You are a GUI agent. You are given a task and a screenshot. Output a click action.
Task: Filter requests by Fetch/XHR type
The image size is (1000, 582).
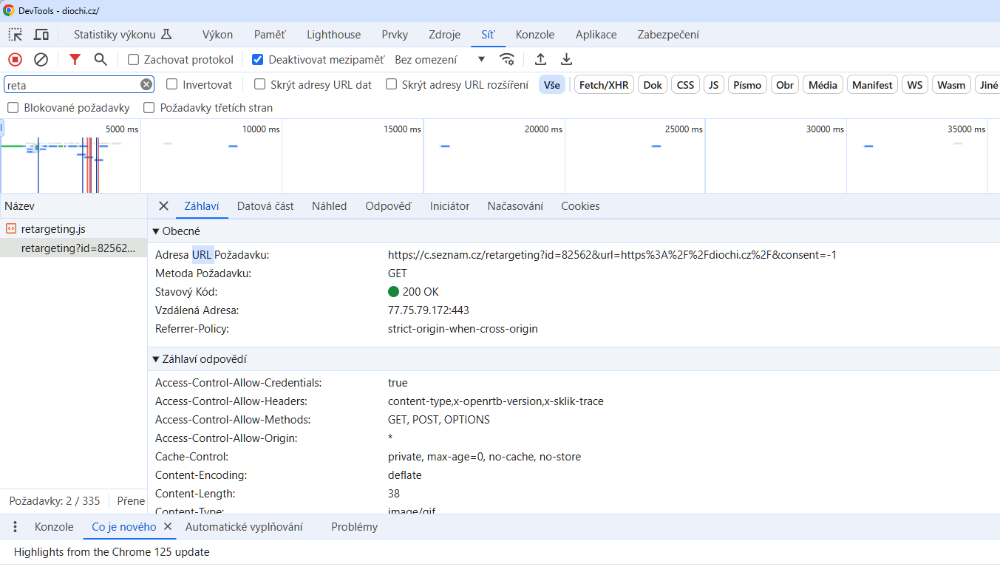[x=605, y=85]
